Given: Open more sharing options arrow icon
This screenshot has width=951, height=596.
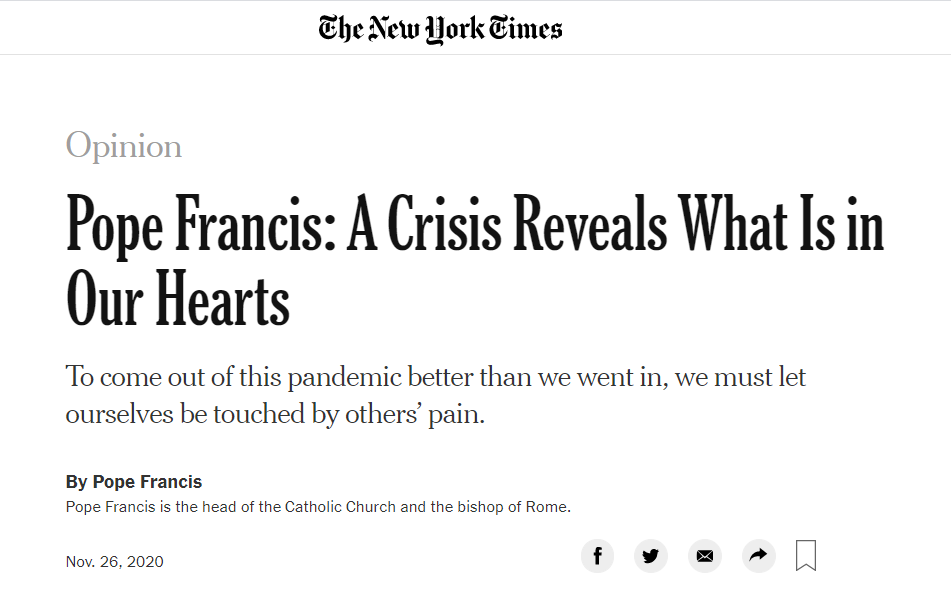Looking at the screenshot, I should point(759,556).
